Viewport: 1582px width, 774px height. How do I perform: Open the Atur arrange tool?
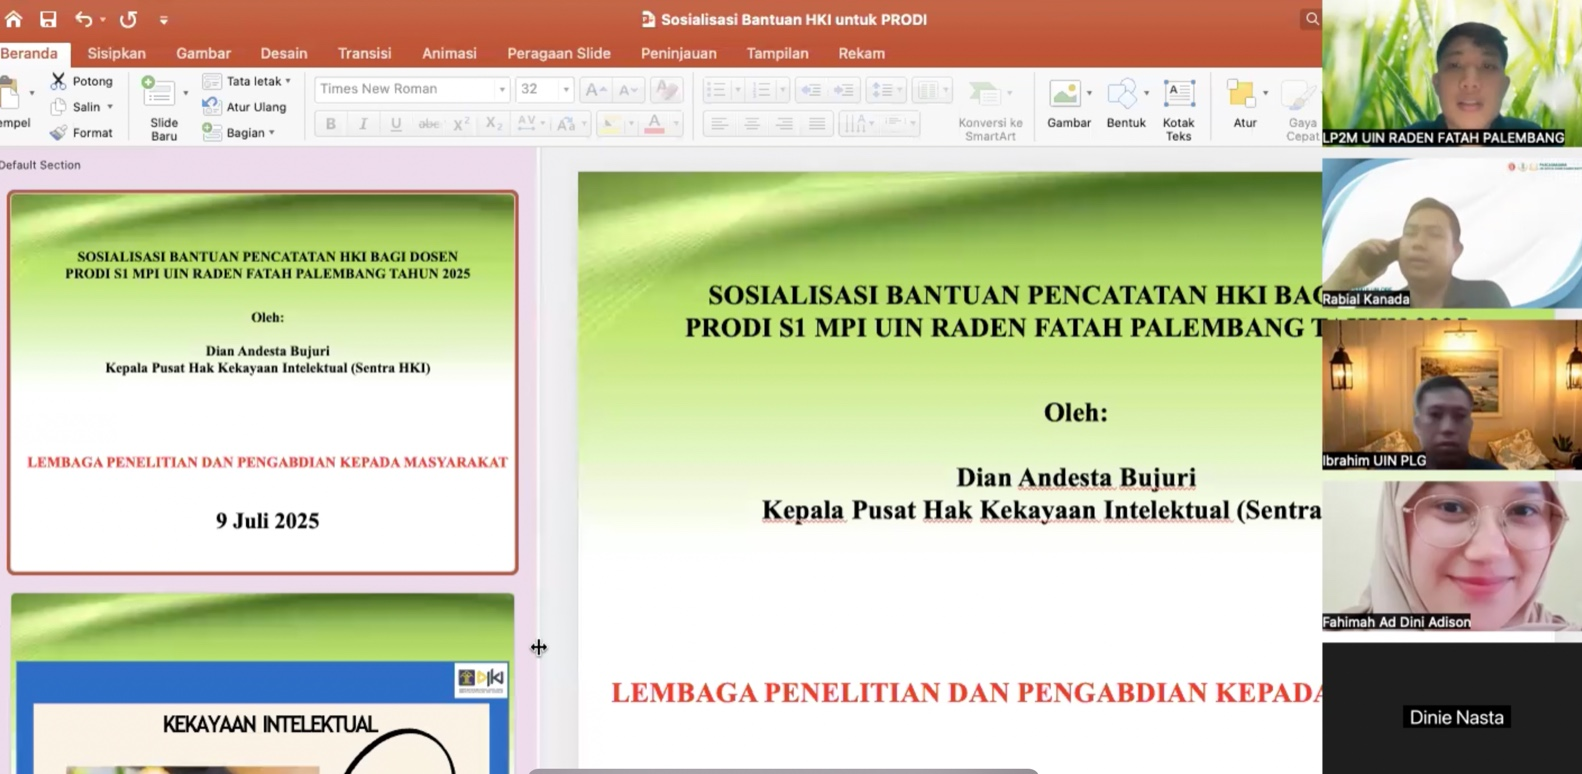(1243, 104)
